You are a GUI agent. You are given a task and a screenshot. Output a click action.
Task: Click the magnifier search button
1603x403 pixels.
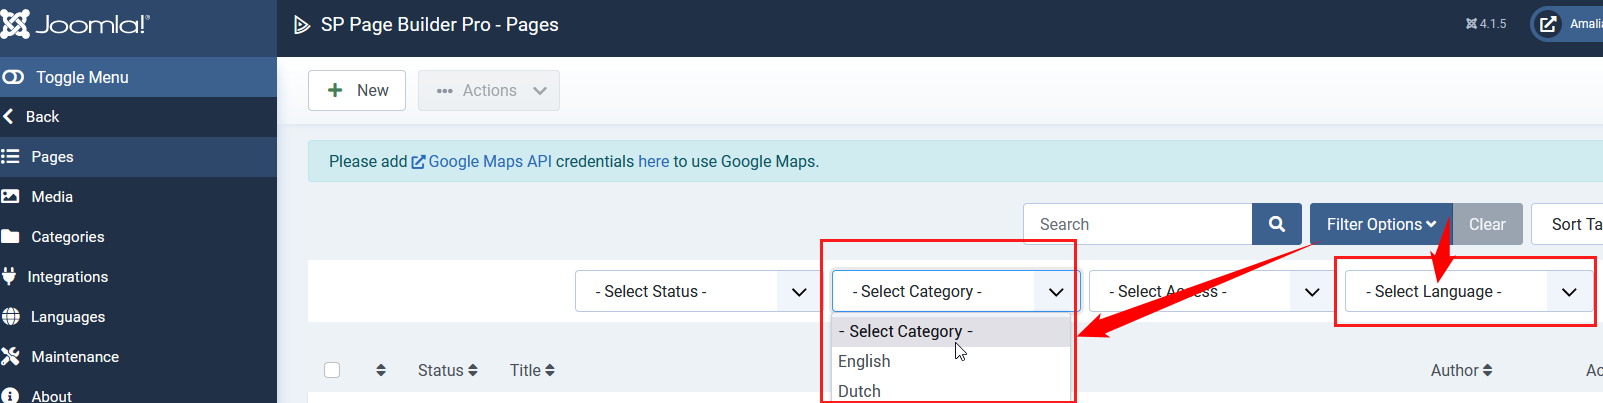tap(1276, 224)
